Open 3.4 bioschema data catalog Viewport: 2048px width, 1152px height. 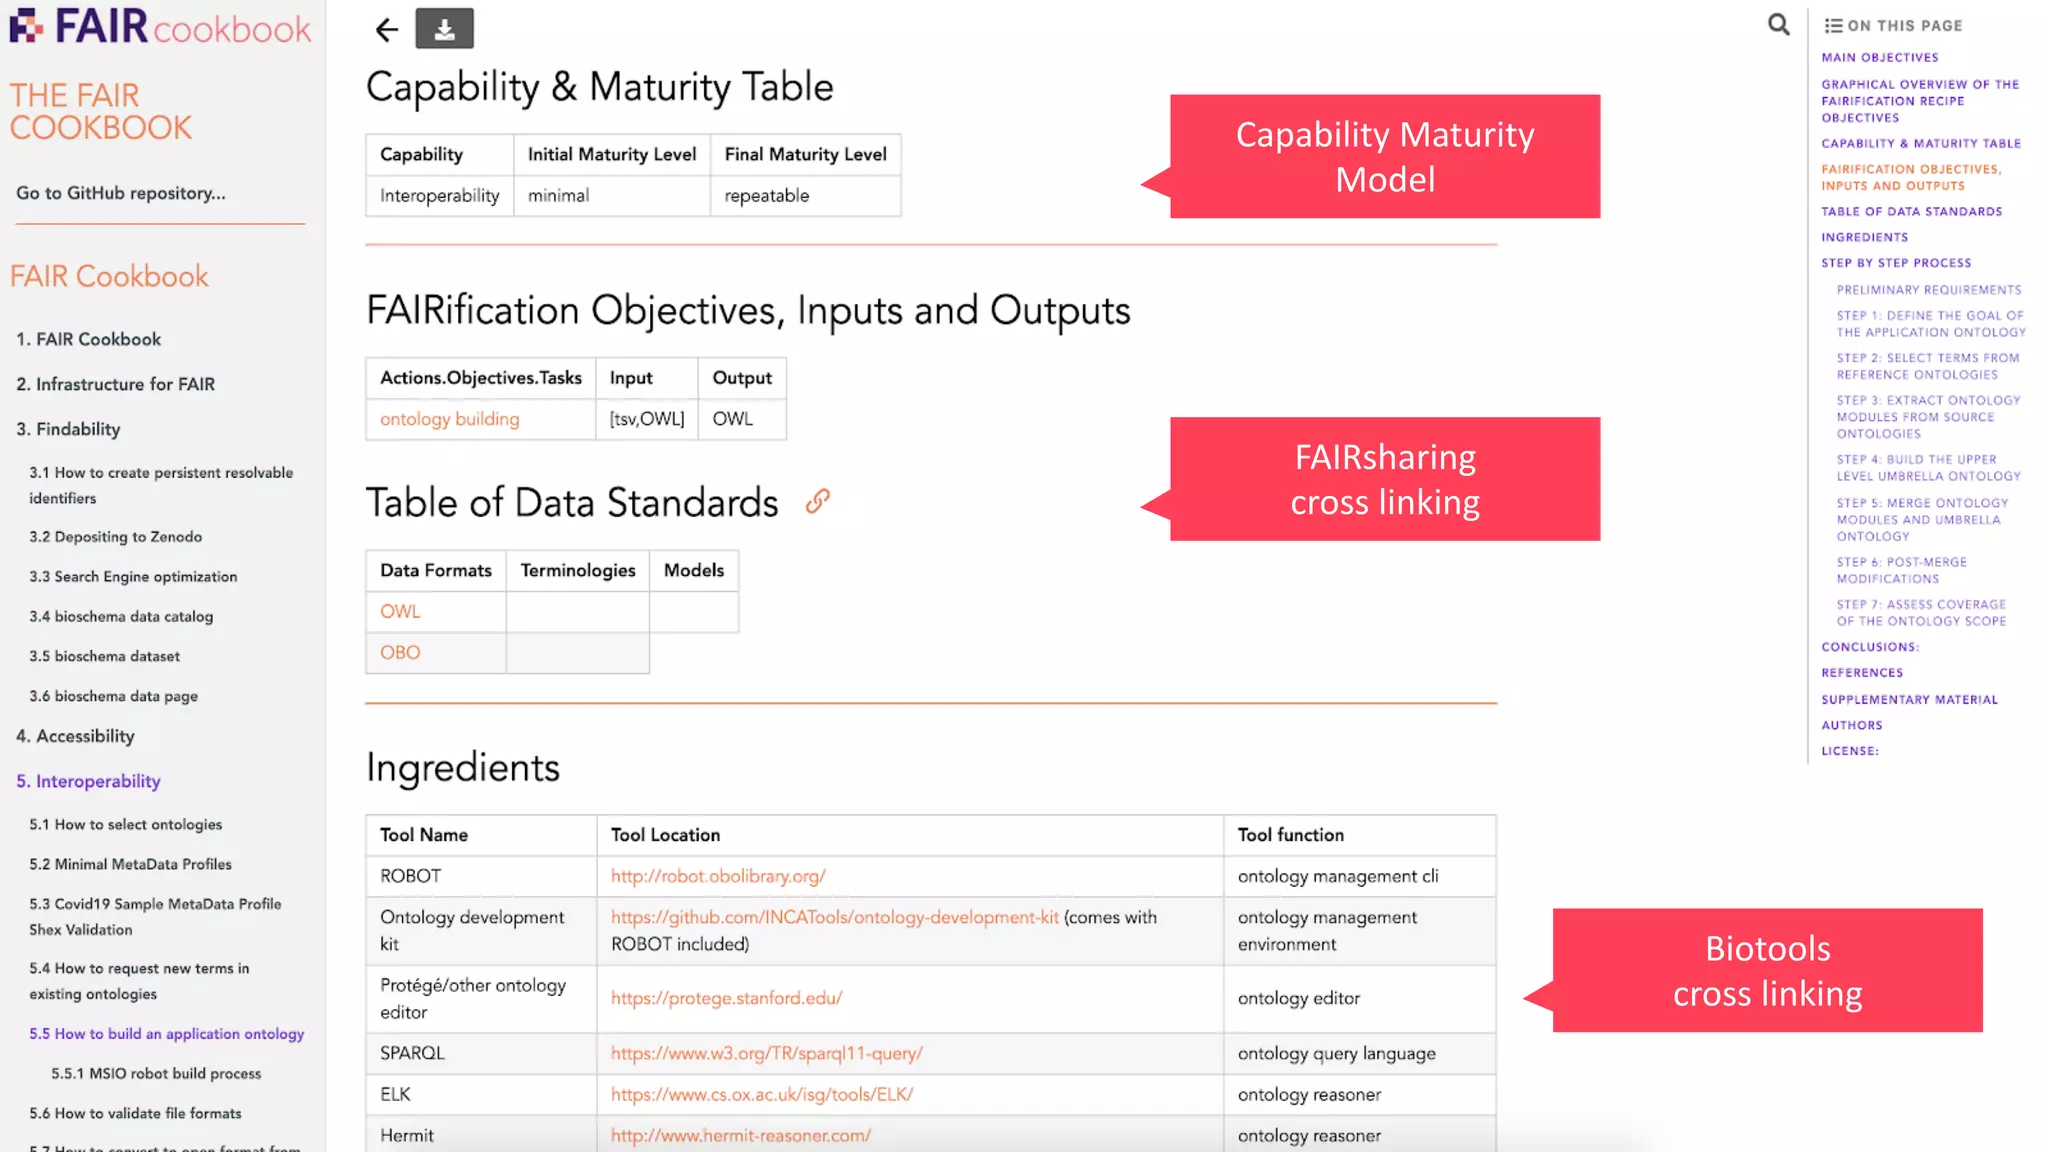[121, 617]
